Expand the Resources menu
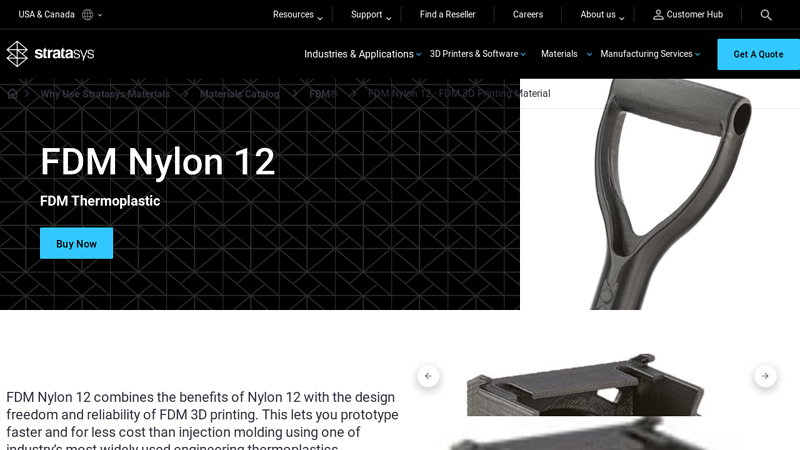800x450 pixels. (x=297, y=15)
